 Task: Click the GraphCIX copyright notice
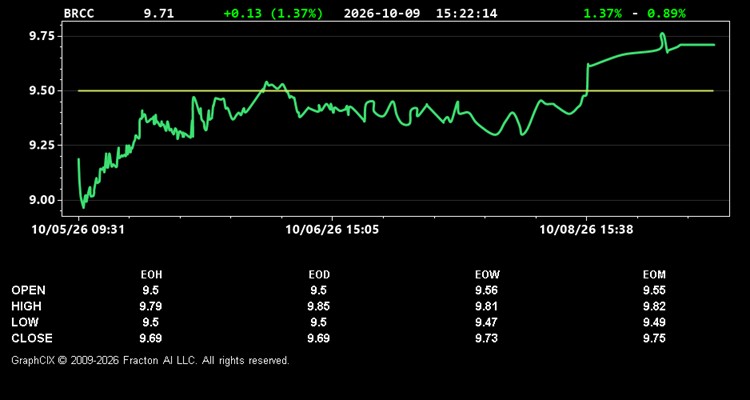151,360
